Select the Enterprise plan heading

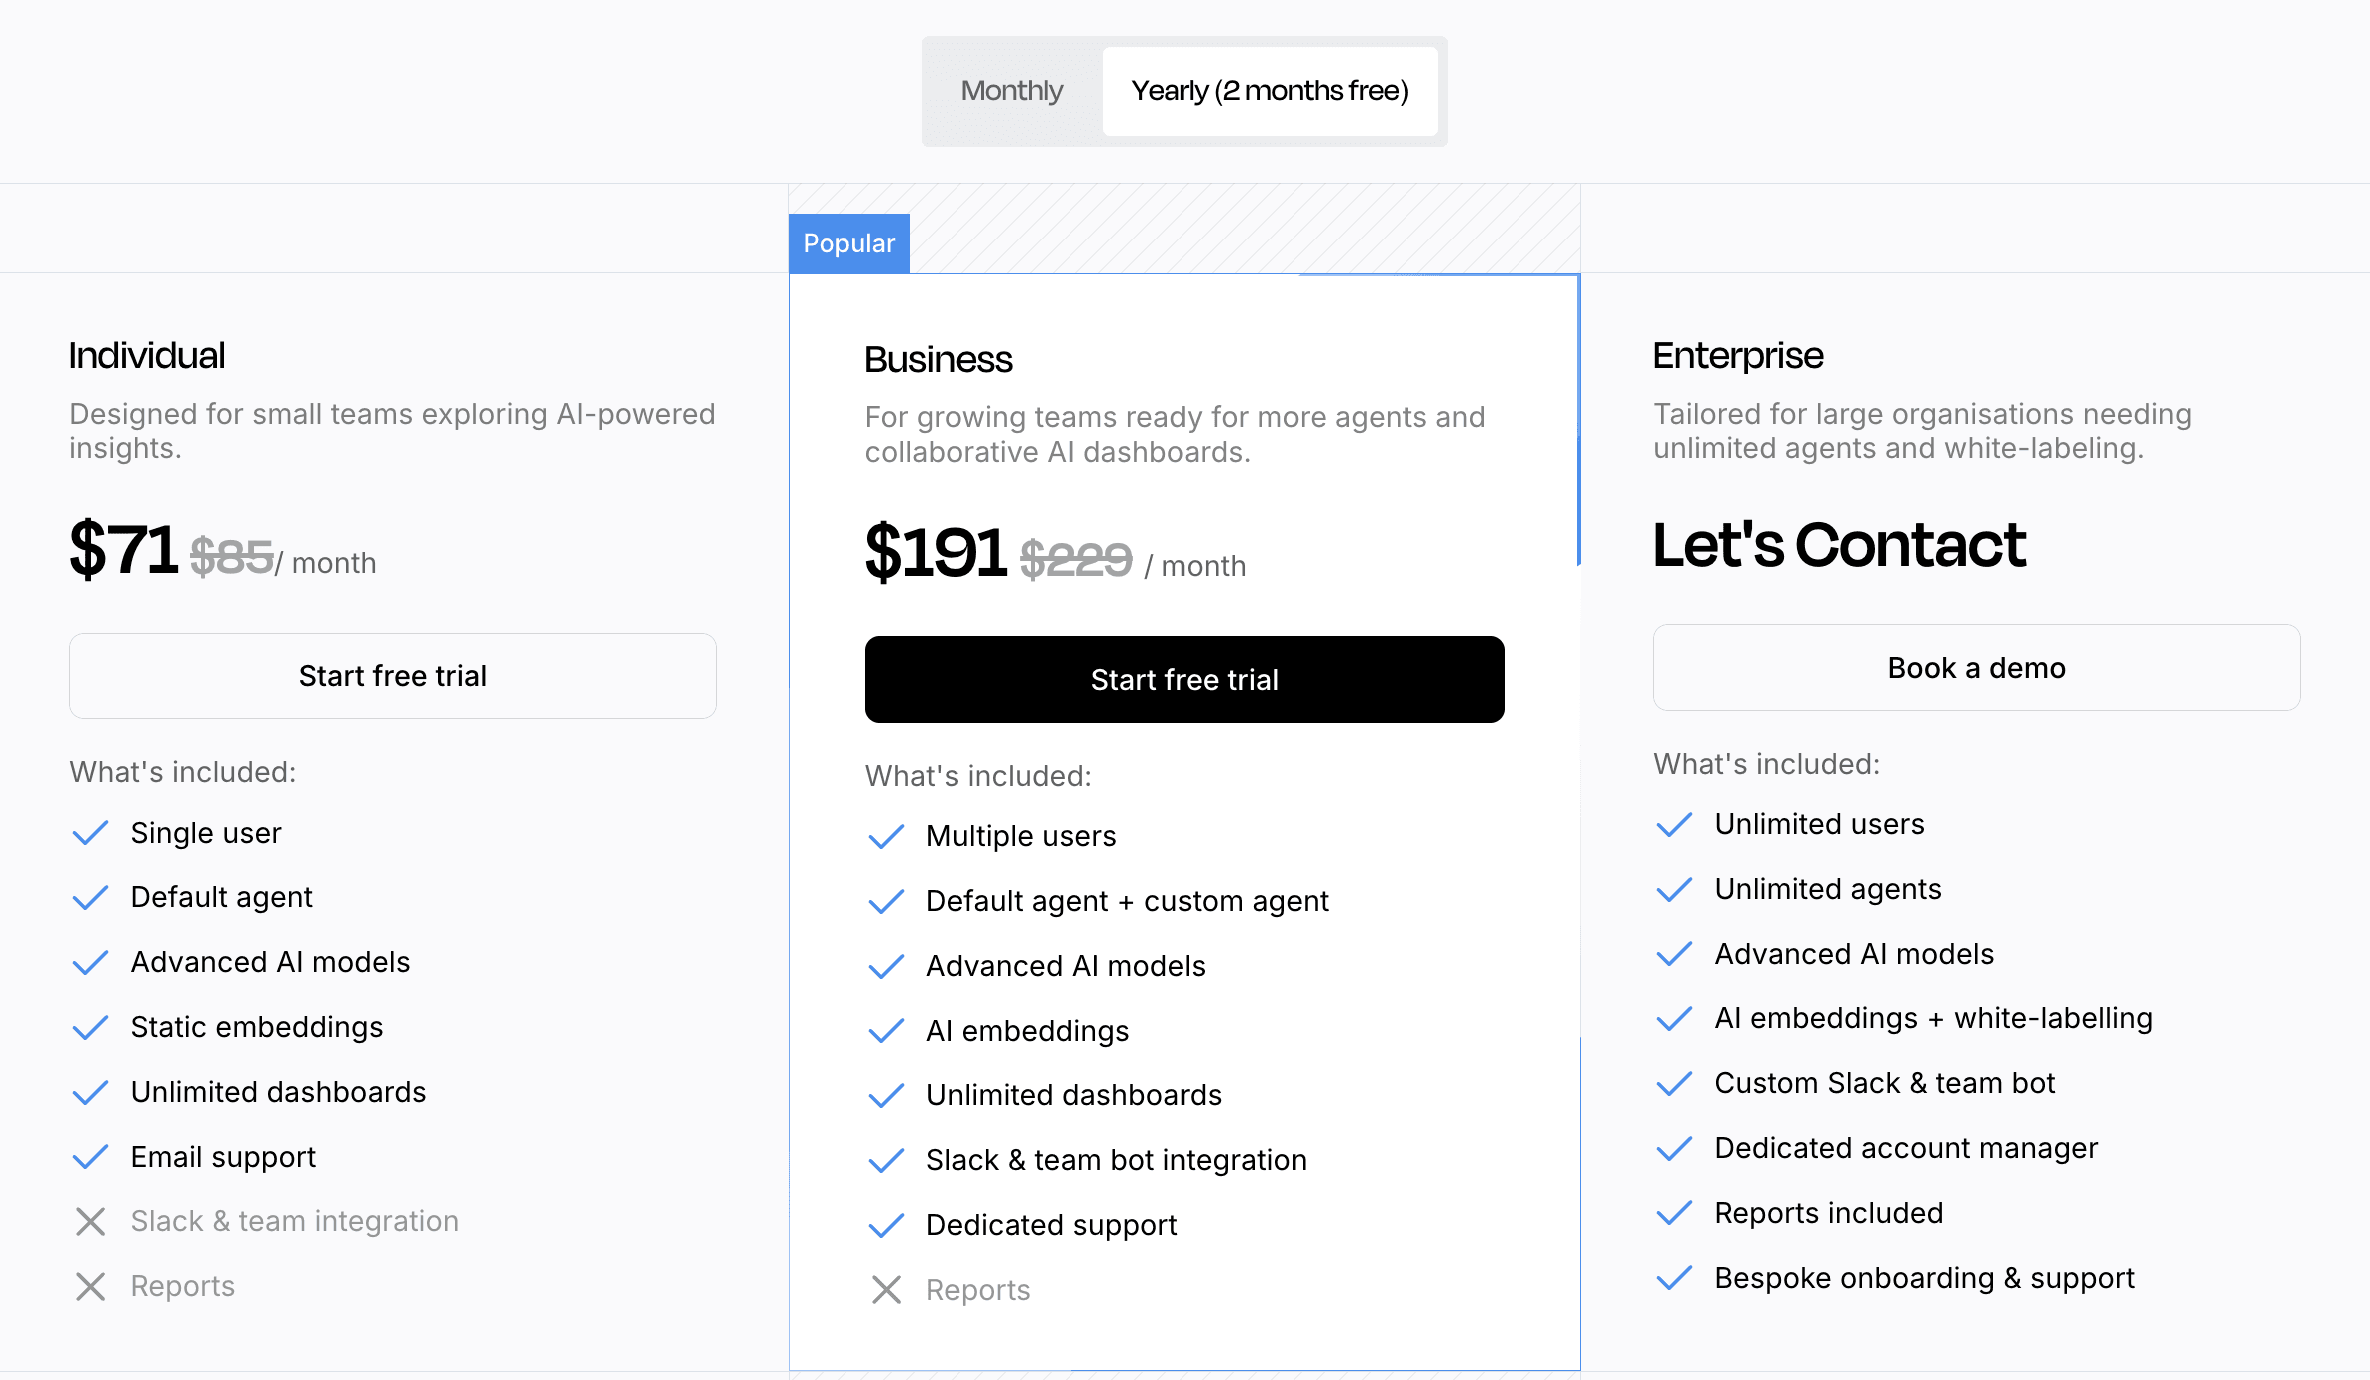coord(1737,355)
